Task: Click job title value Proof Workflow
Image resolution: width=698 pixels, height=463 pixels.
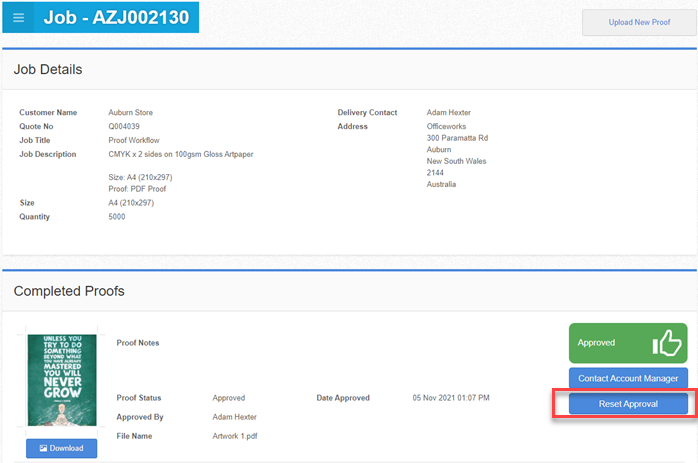Action: click(134, 140)
